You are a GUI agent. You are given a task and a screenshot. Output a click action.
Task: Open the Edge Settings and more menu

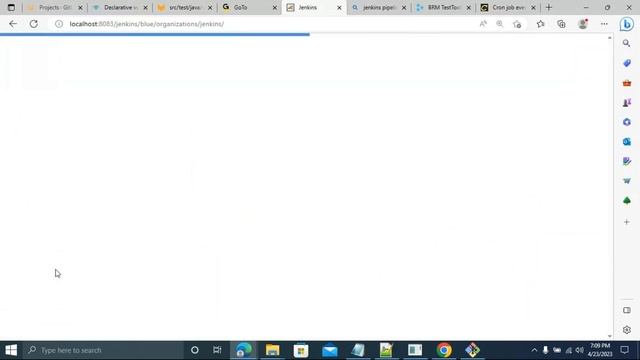click(x=604, y=24)
